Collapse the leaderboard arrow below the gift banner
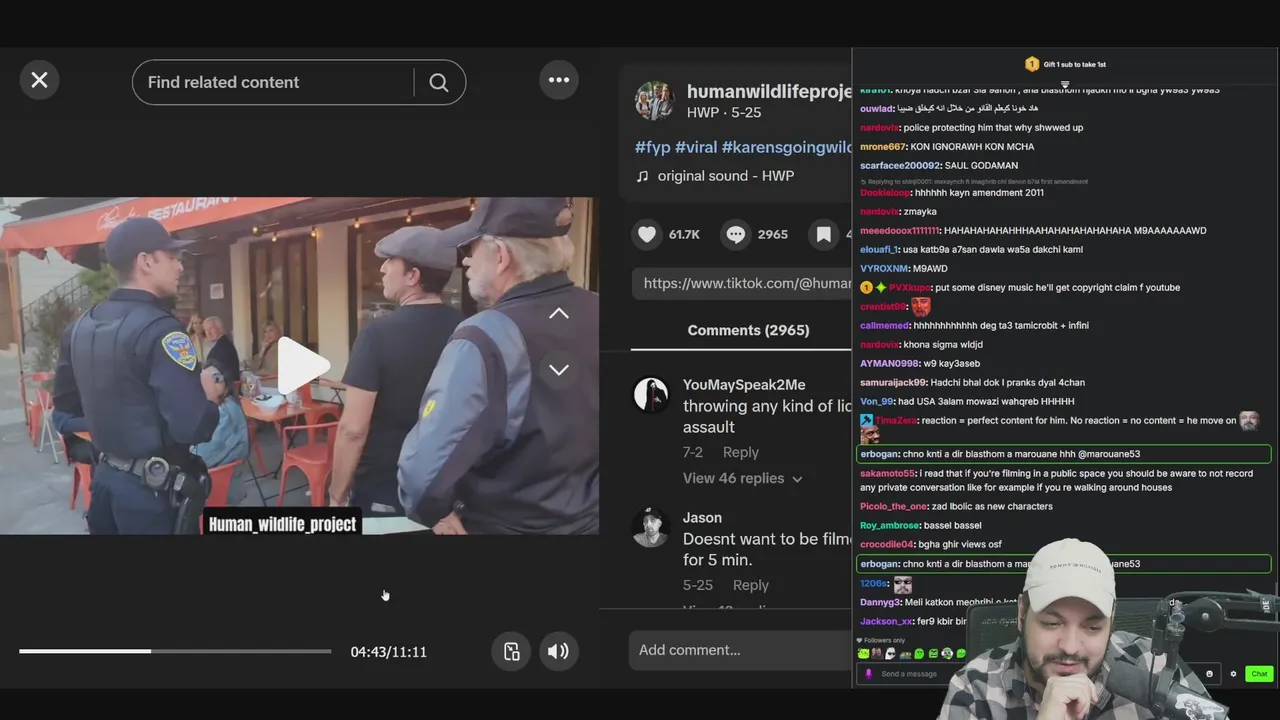Screen dimensions: 1280x720 (x=1065, y=84)
